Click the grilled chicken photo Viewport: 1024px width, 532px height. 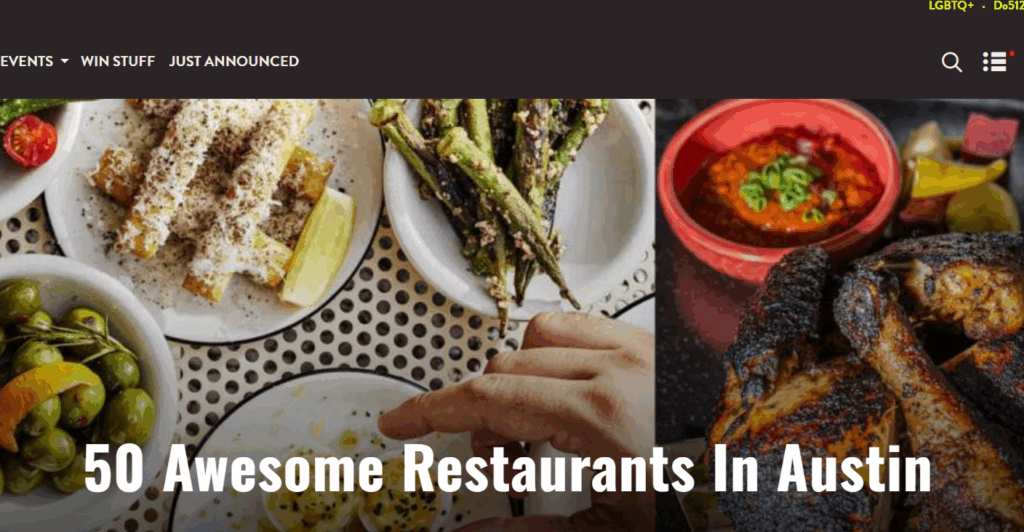[x=869, y=385]
